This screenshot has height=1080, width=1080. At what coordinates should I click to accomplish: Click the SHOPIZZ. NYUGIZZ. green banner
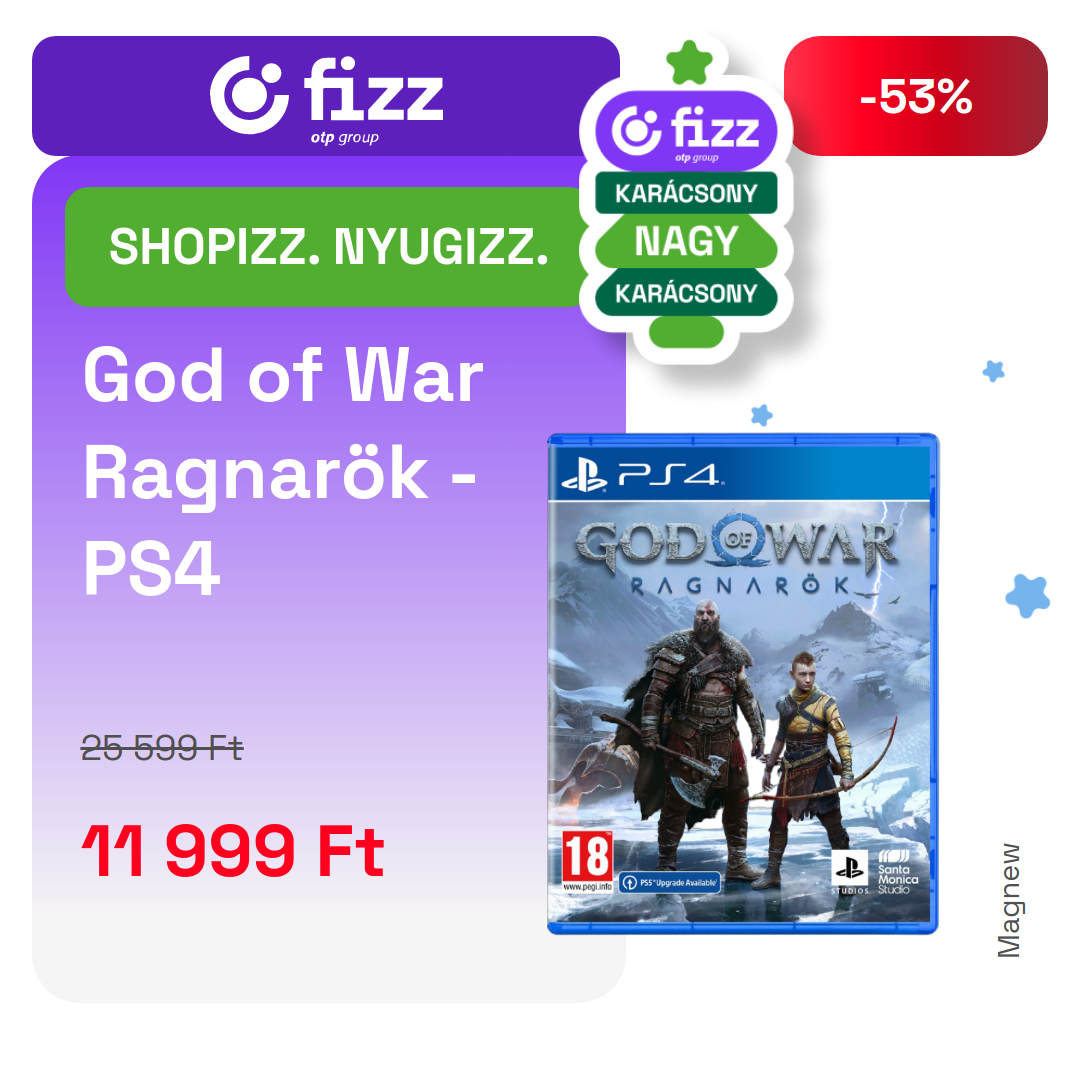(328, 247)
